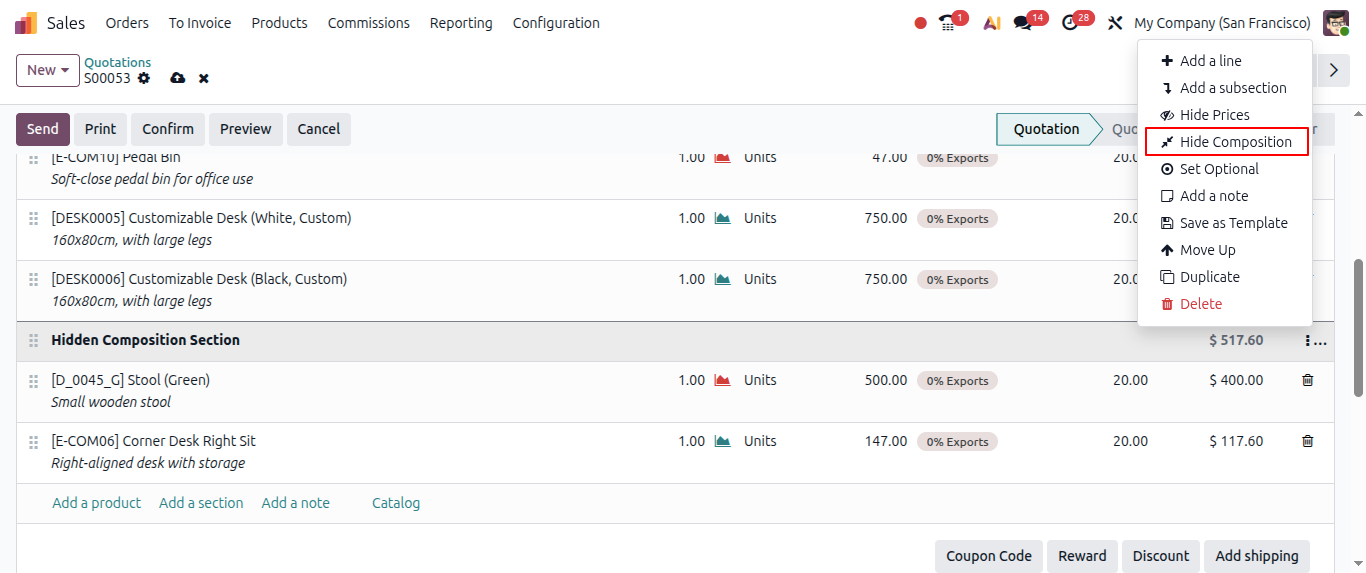Open Units field of Stool (Green) line
The image size is (1366, 573).
[x=760, y=380]
